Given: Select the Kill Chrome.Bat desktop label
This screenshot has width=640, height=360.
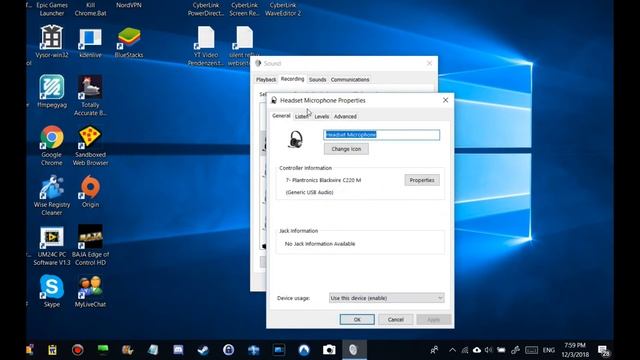Looking at the screenshot, I should click(90, 9).
